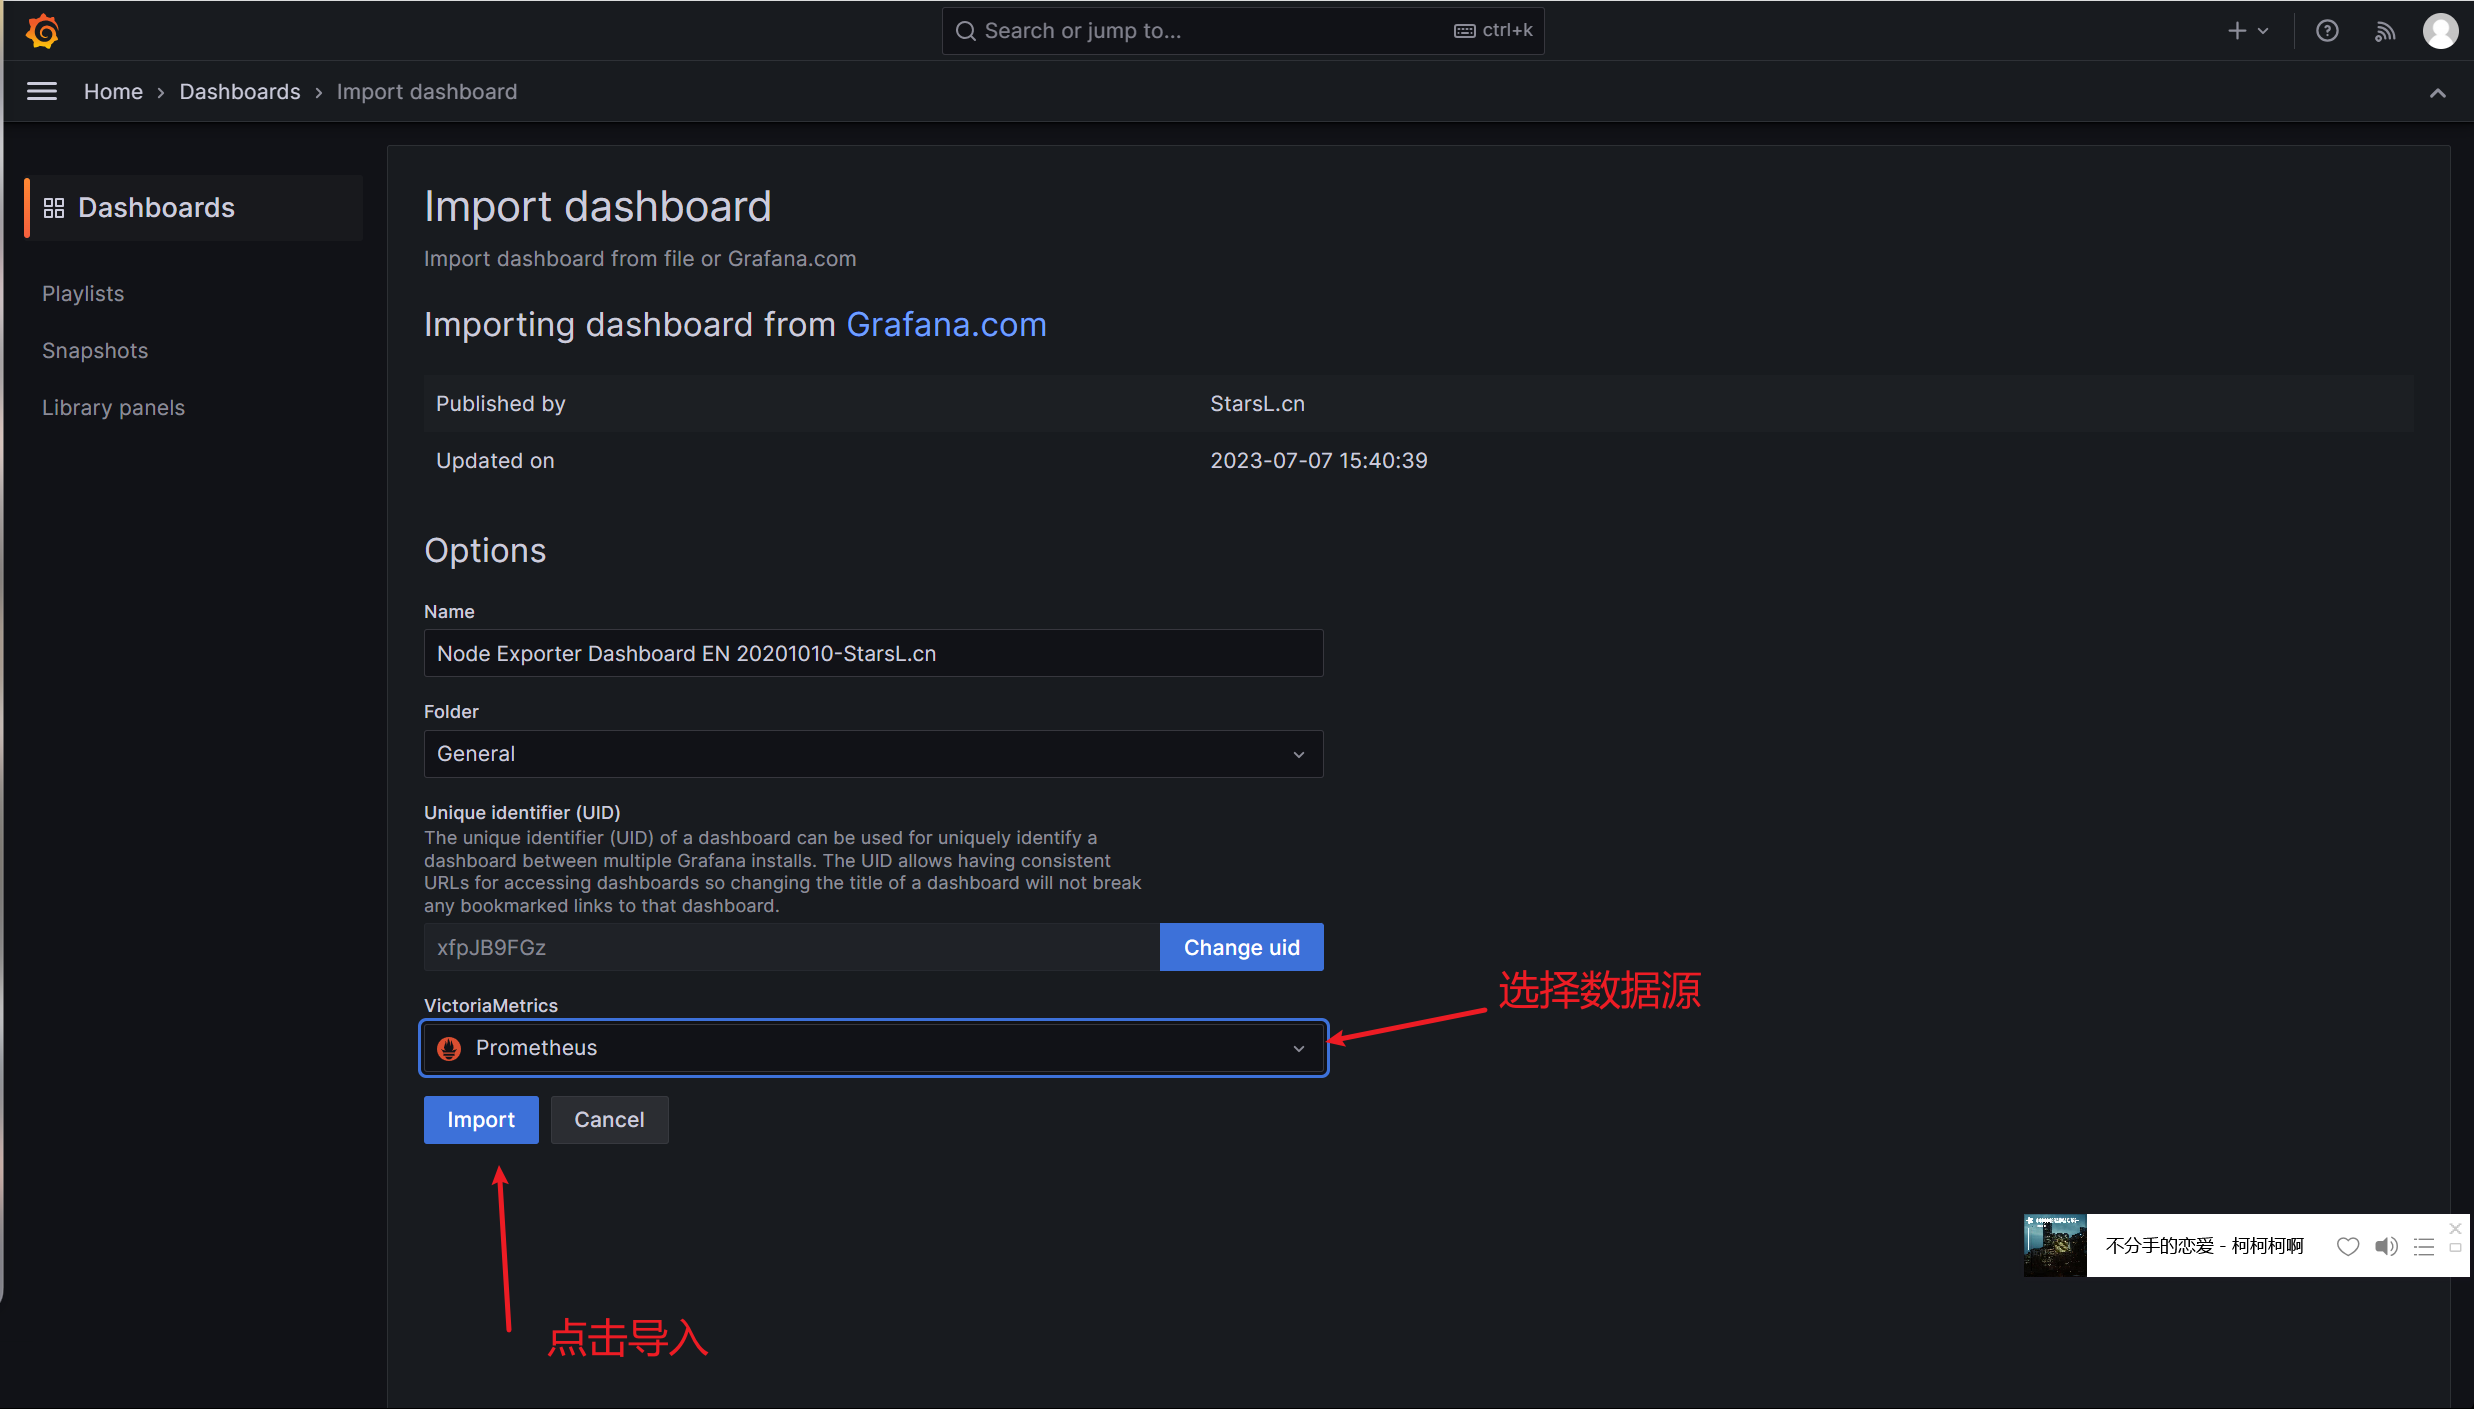Click the dashboard Name input field
This screenshot has height=1409, width=2474.
[872, 653]
